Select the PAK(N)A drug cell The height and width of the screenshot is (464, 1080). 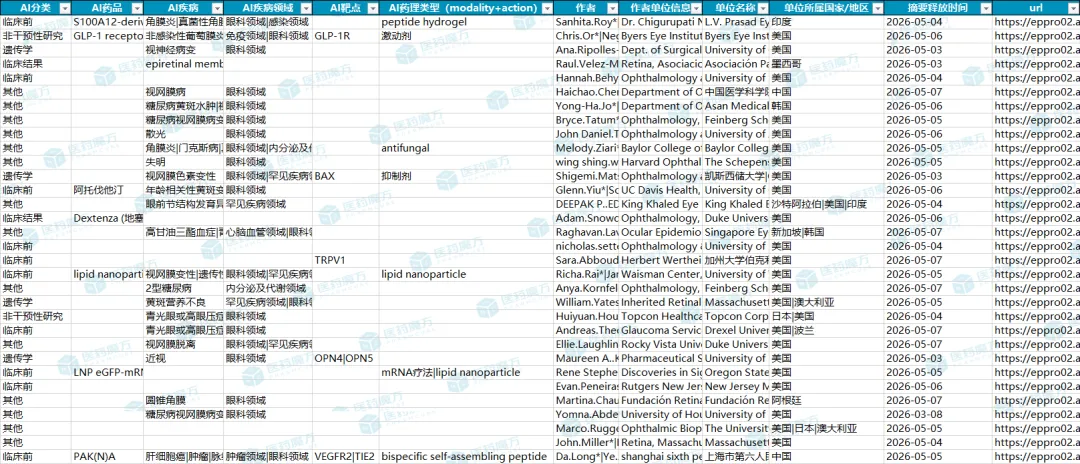click(107, 456)
